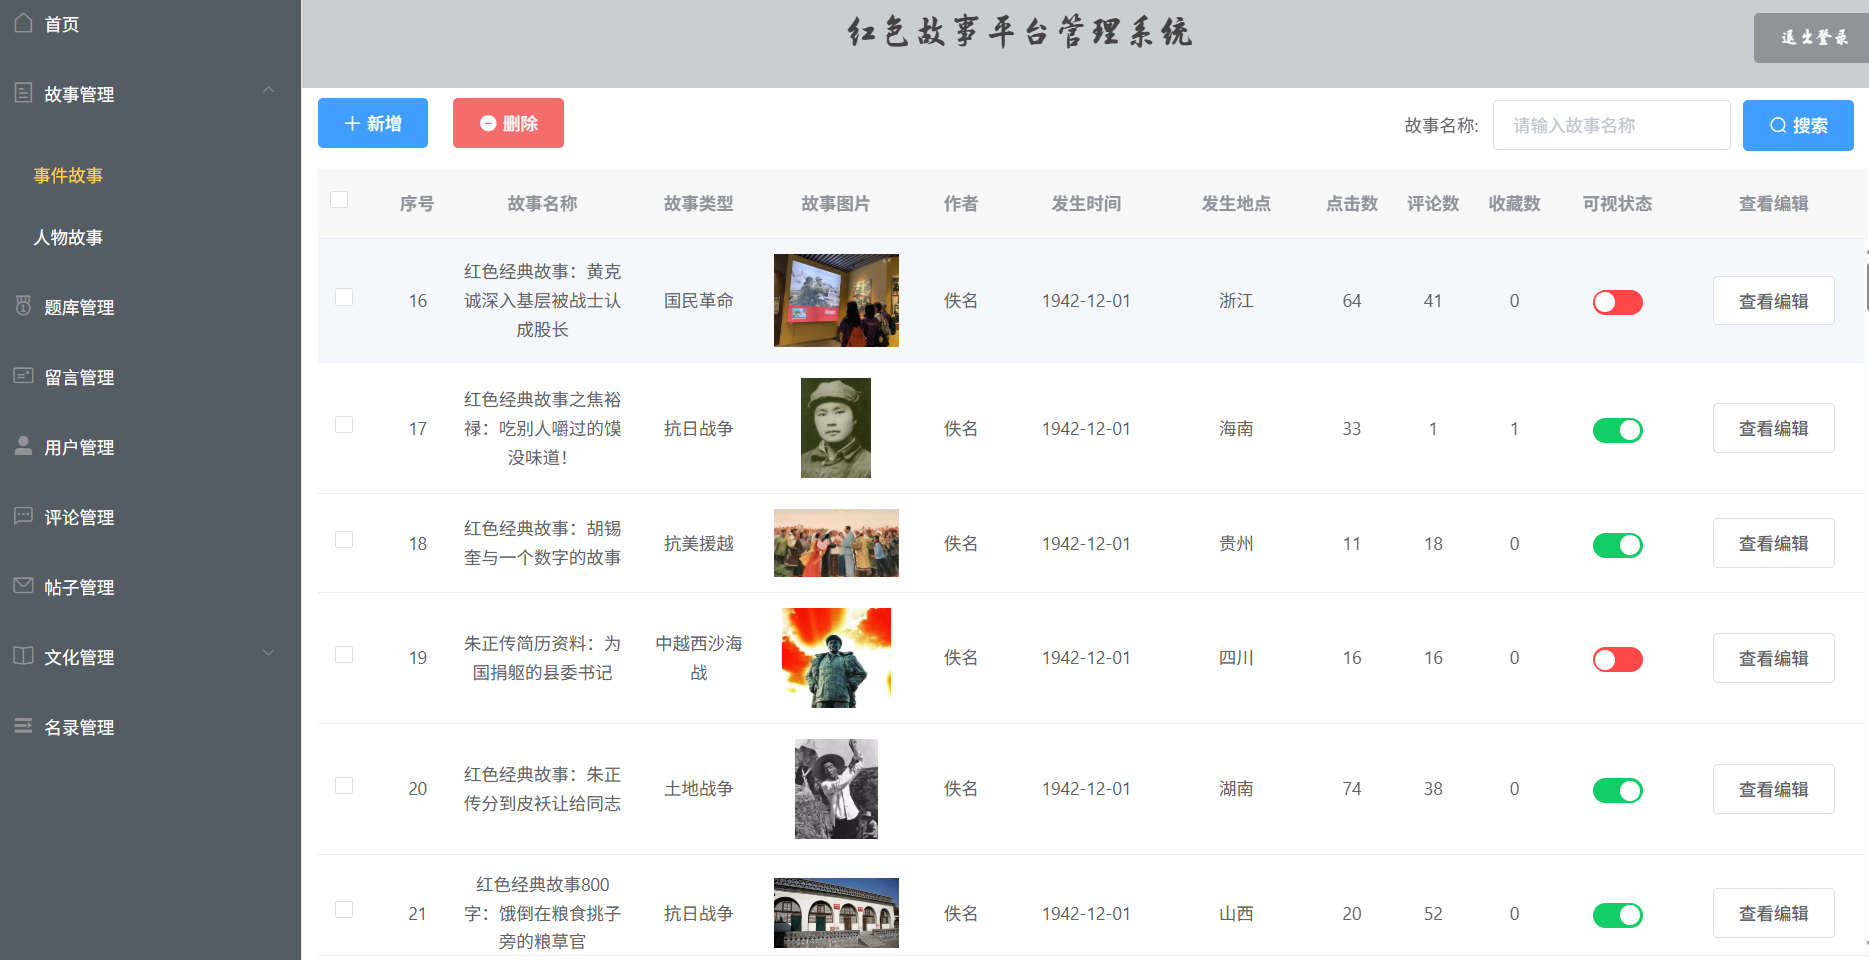Open the 首页 menu item
Image resolution: width=1869 pixels, height=960 pixels.
click(x=62, y=24)
